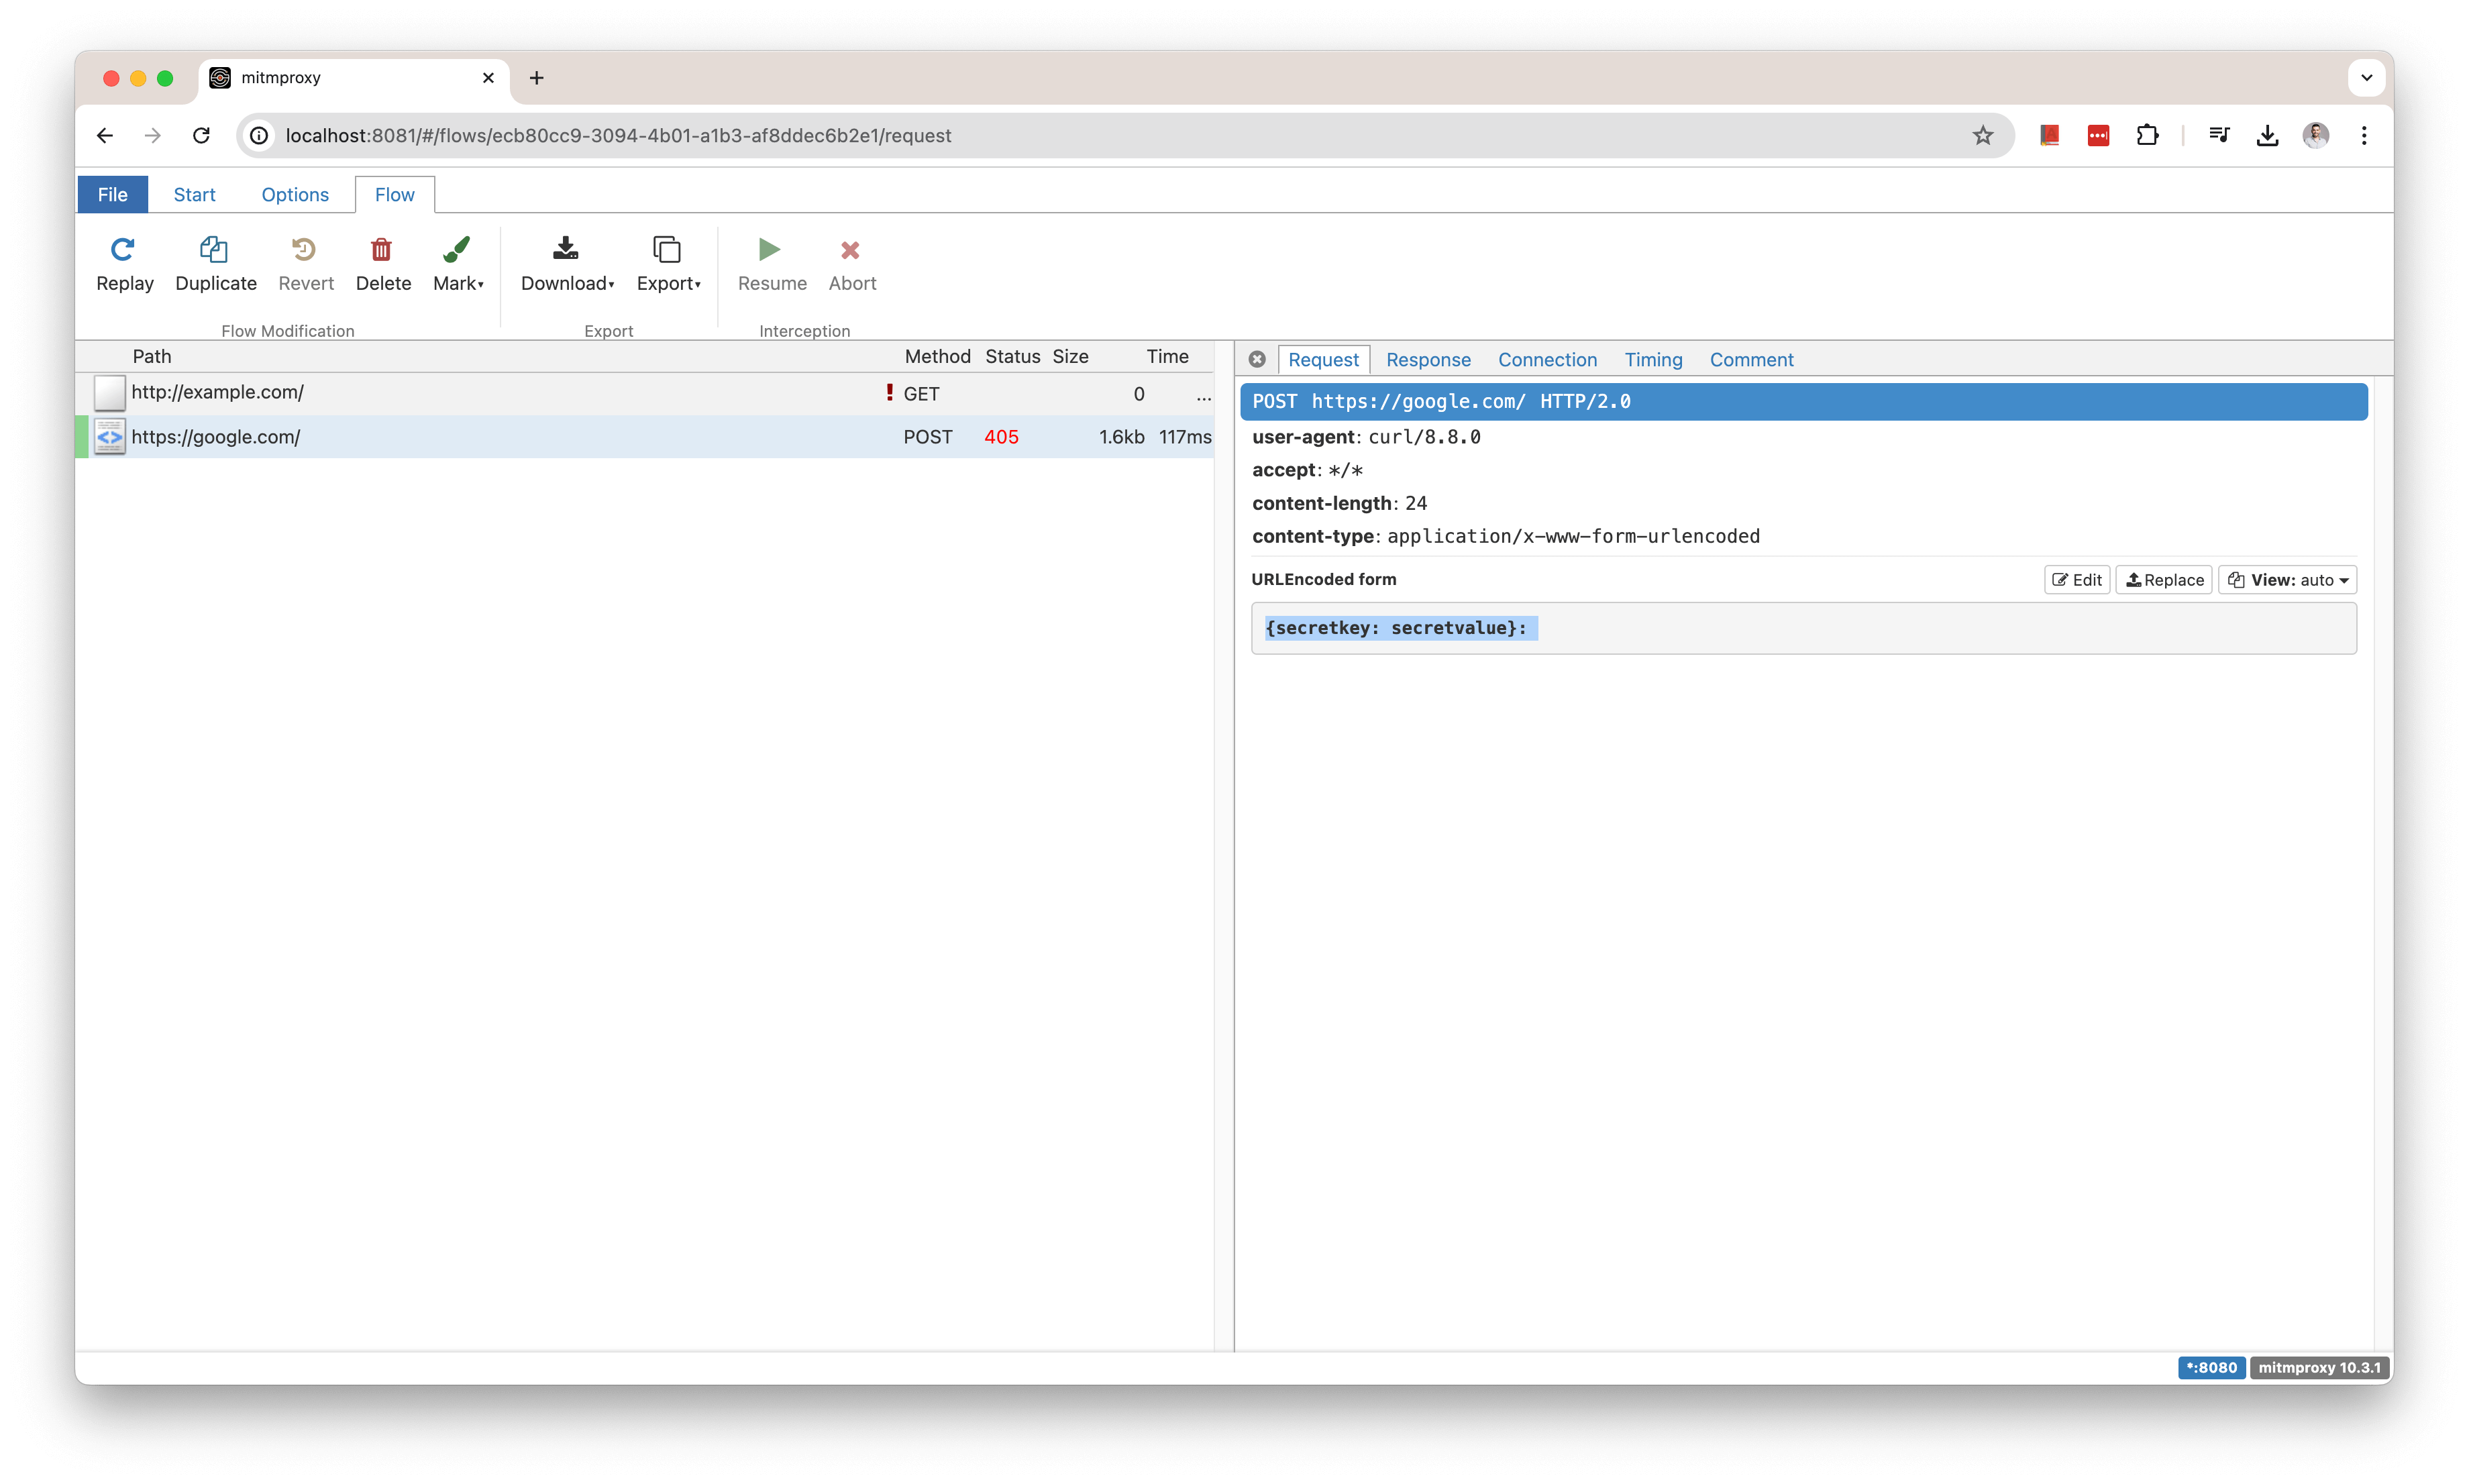Abort the intercepted flow
This screenshot has width=2469, height=1484.
point(851,250)
